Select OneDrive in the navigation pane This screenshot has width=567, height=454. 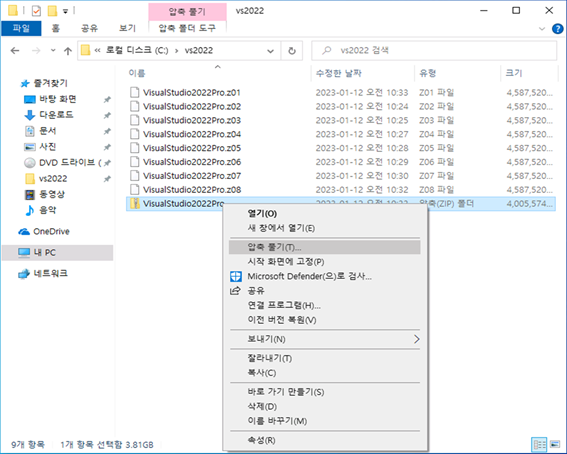click(x=44, y=231)
